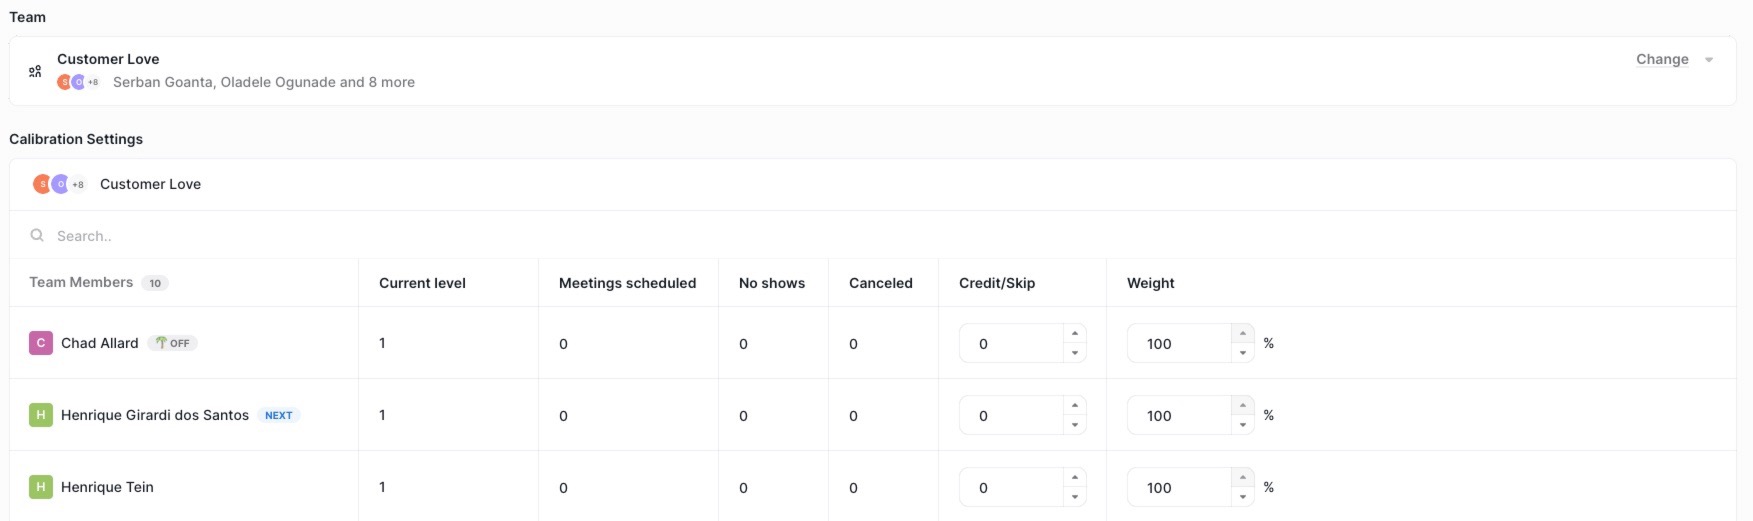Click the Team Members column header
Screen dimensions: 1753x521
pos(81,282)
